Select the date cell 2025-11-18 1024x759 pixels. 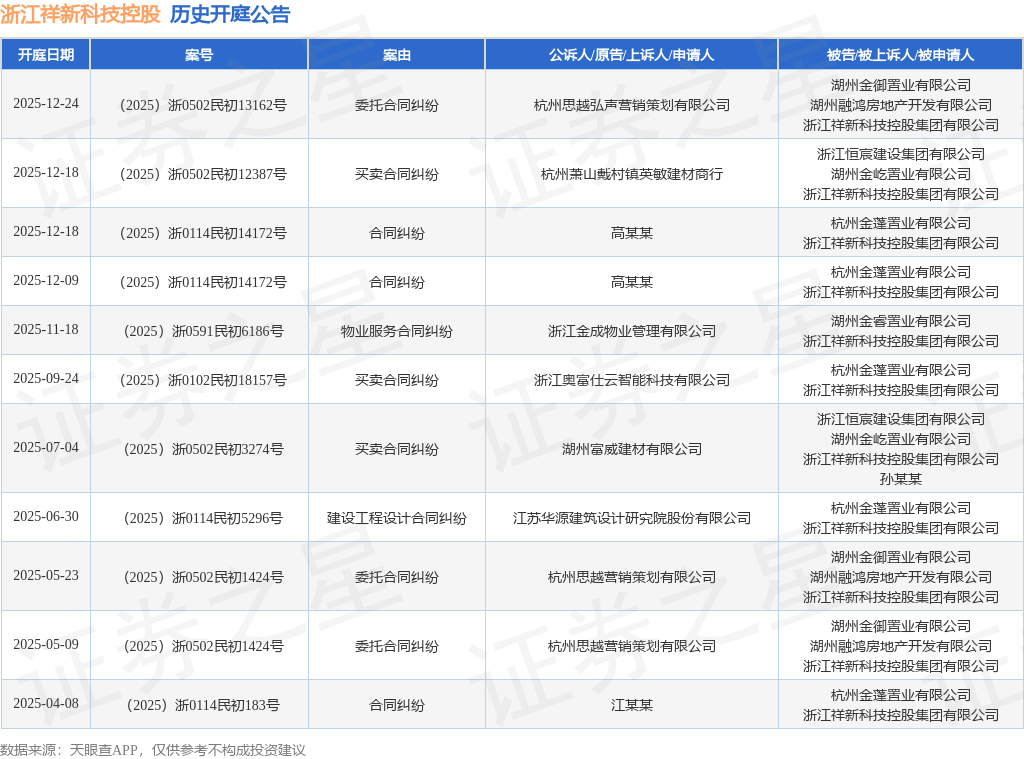point(46,329)
